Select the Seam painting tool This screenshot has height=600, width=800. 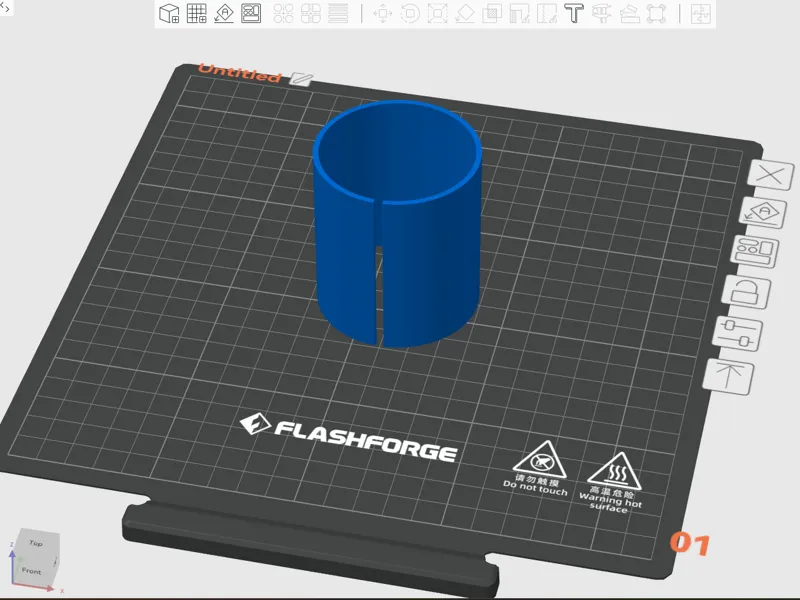click(546, 13)
